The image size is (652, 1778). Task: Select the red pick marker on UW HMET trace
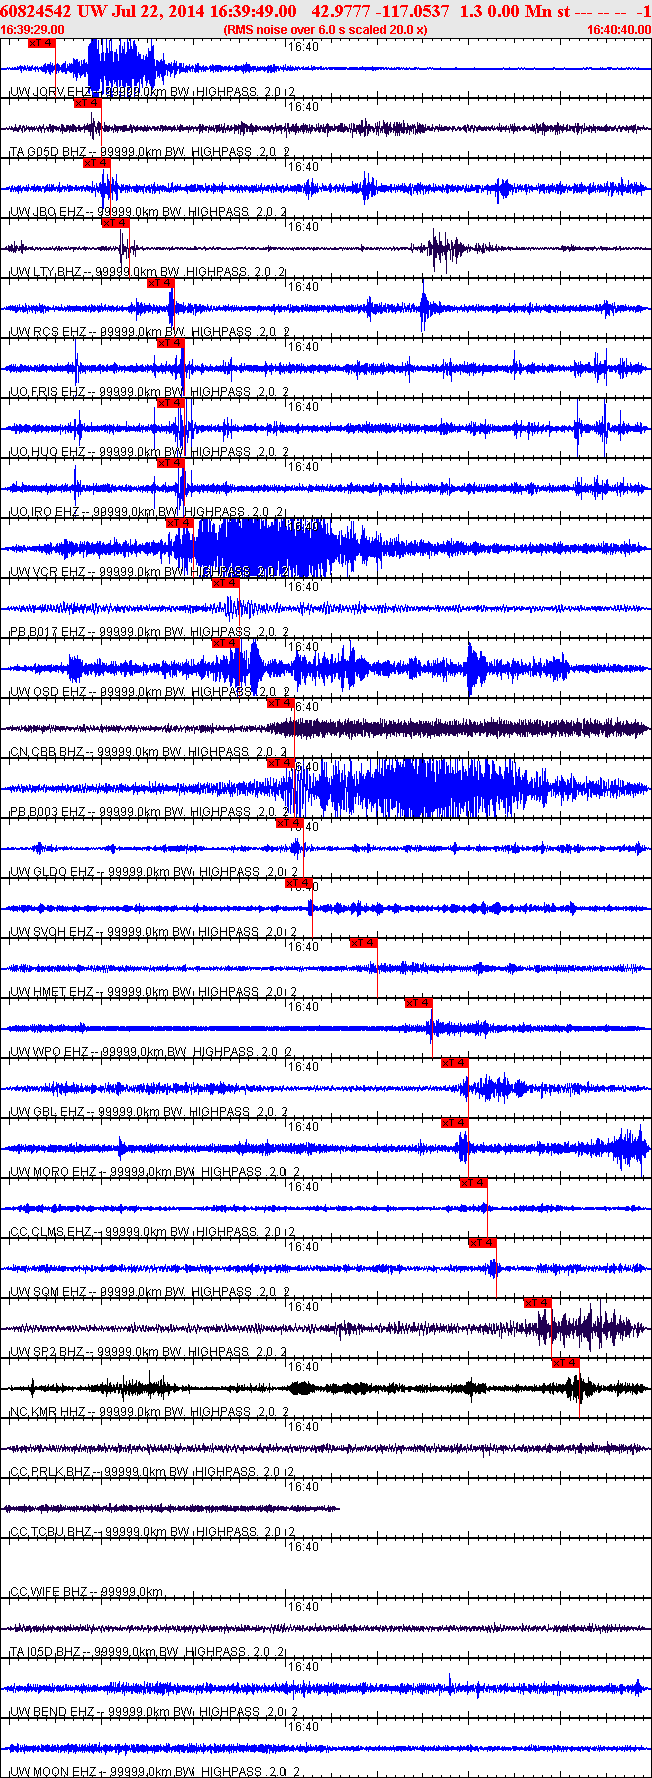pos(363,943)
